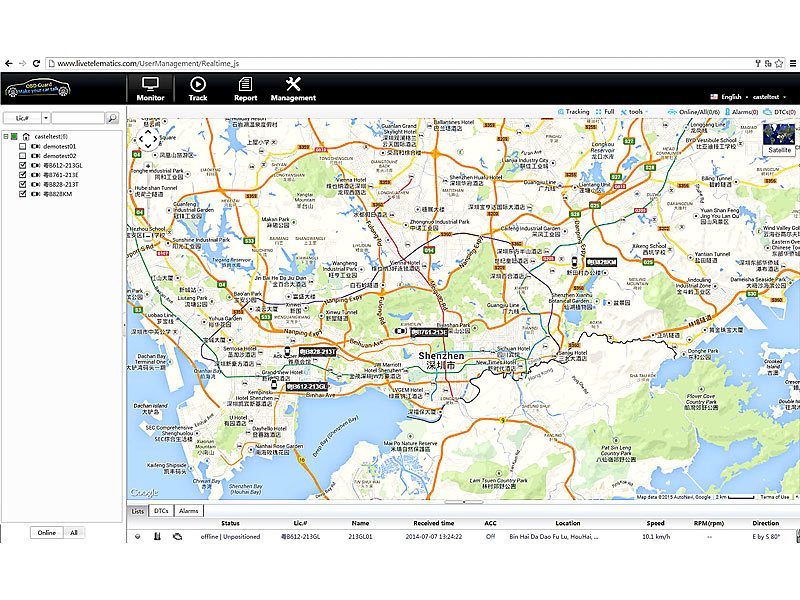
Task: Click the battery icon in list row
Action: coord(157,537)
